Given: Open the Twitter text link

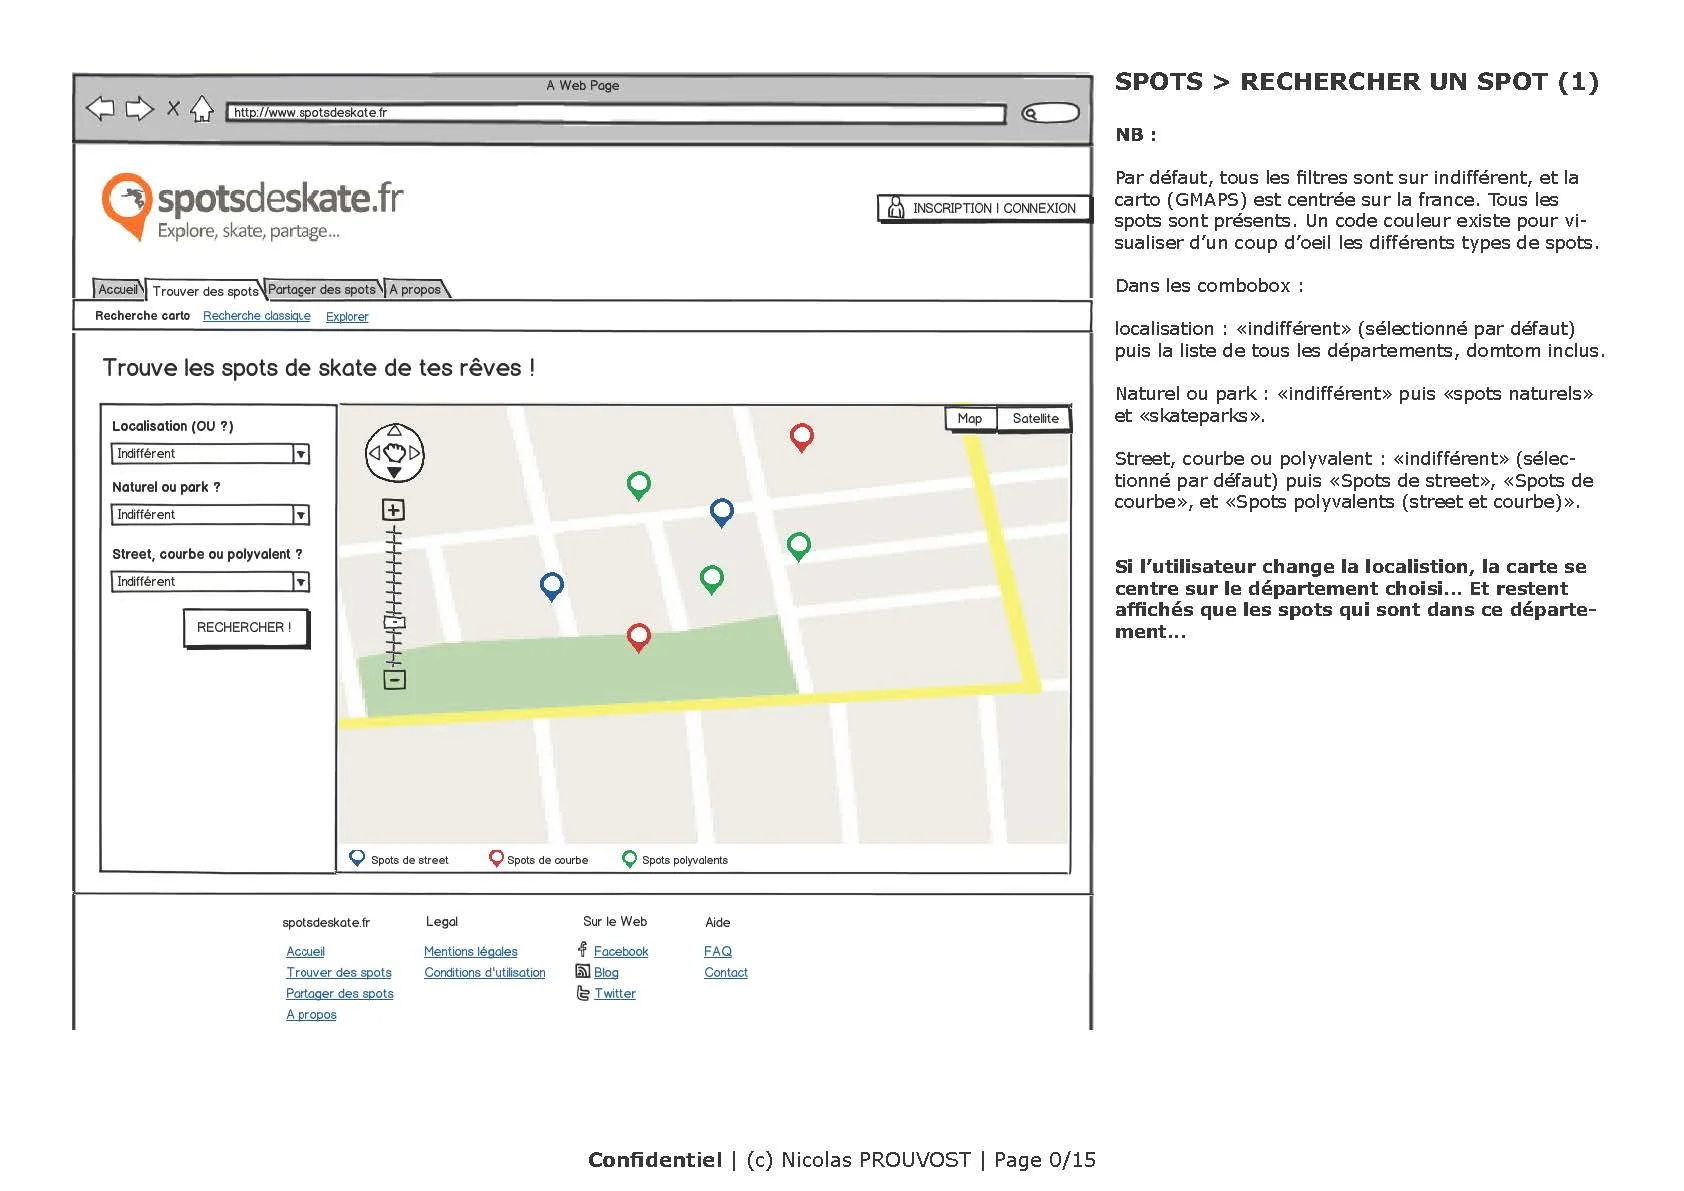Looking at the screenshot, I should coord(615,994).
